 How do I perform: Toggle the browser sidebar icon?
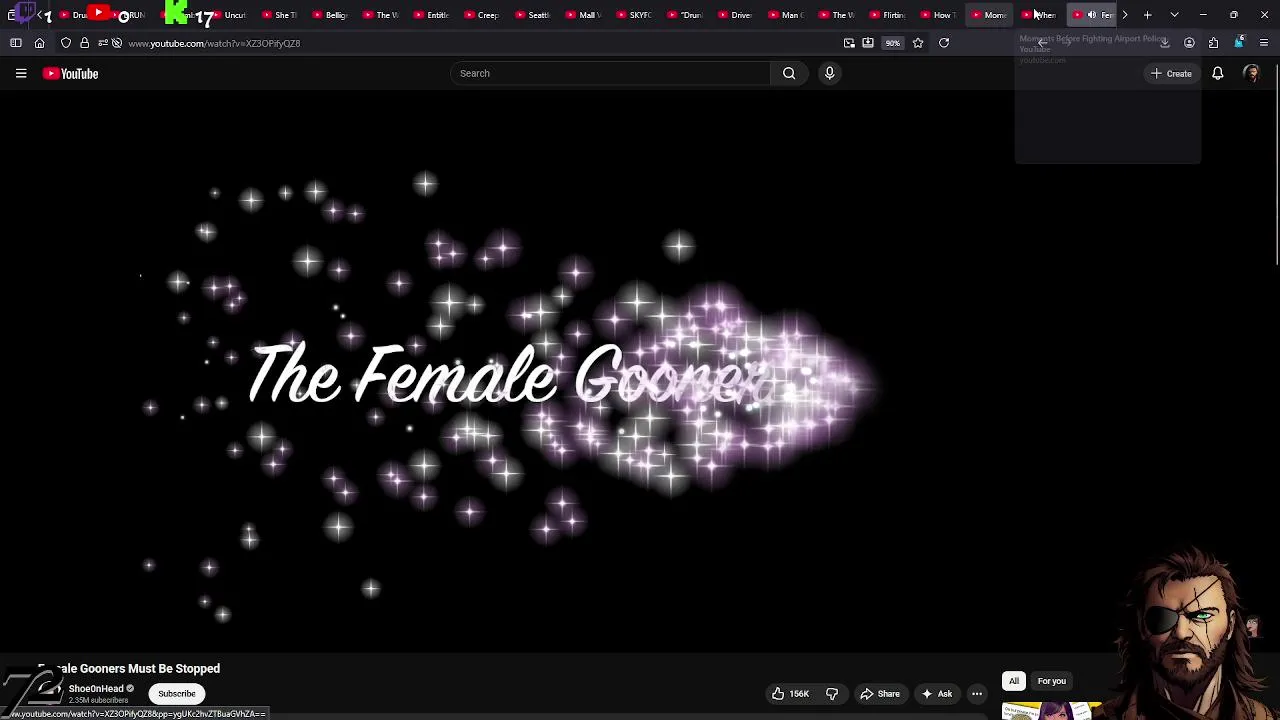tap(16, 43)
